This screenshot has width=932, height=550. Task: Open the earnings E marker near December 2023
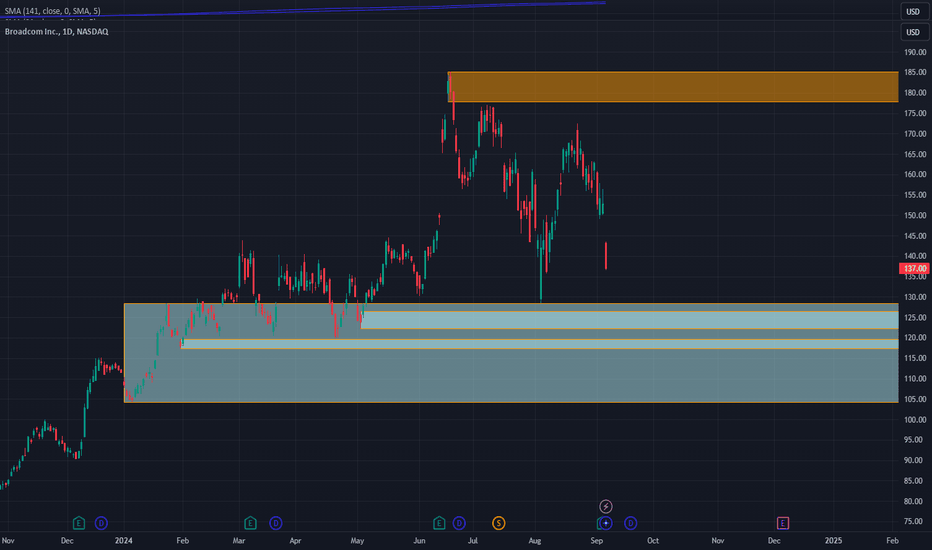pos(78,523)
